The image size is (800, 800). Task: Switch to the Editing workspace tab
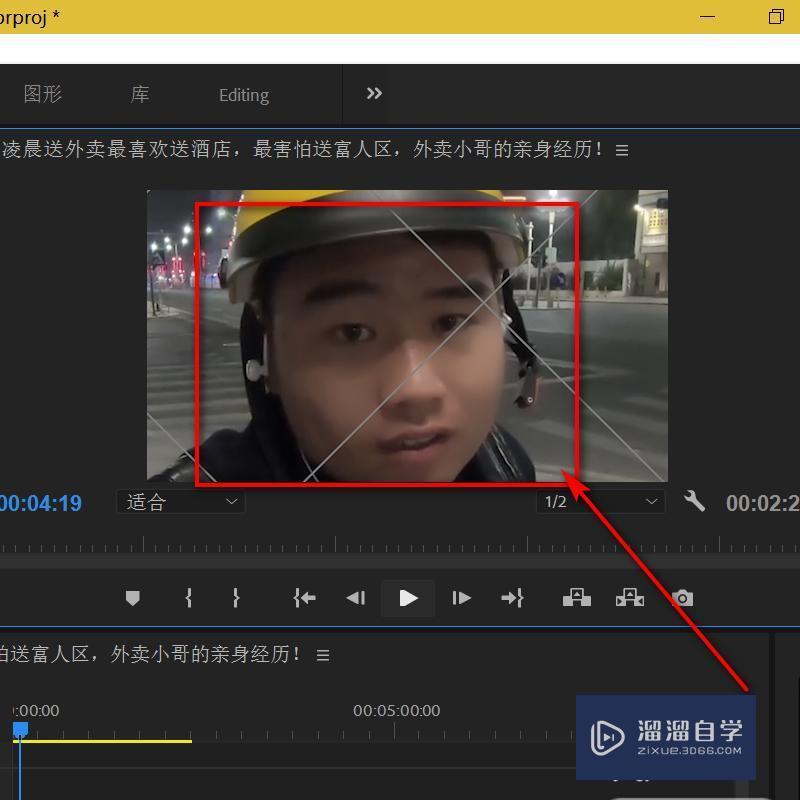tap(244, 95)
